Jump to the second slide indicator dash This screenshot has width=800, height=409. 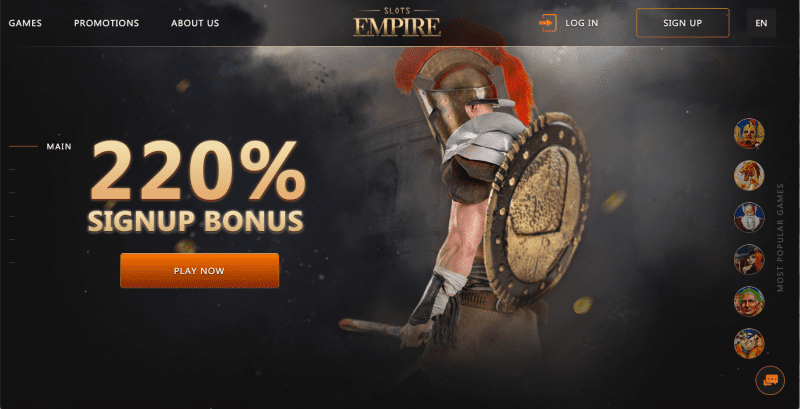(x=12, y=169)
